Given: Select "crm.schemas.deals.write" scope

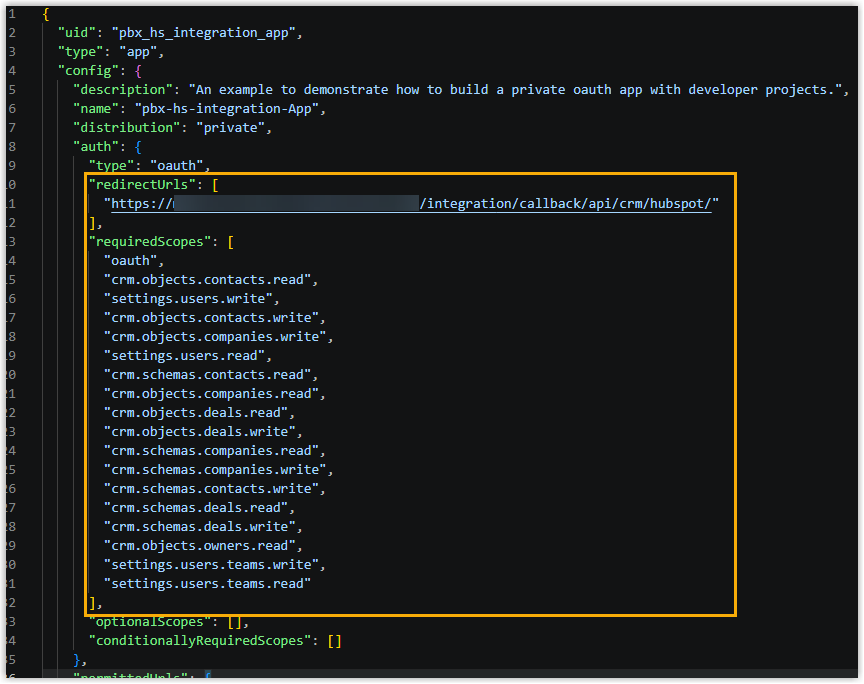Looking at the screenshot, I should [200, 527].
